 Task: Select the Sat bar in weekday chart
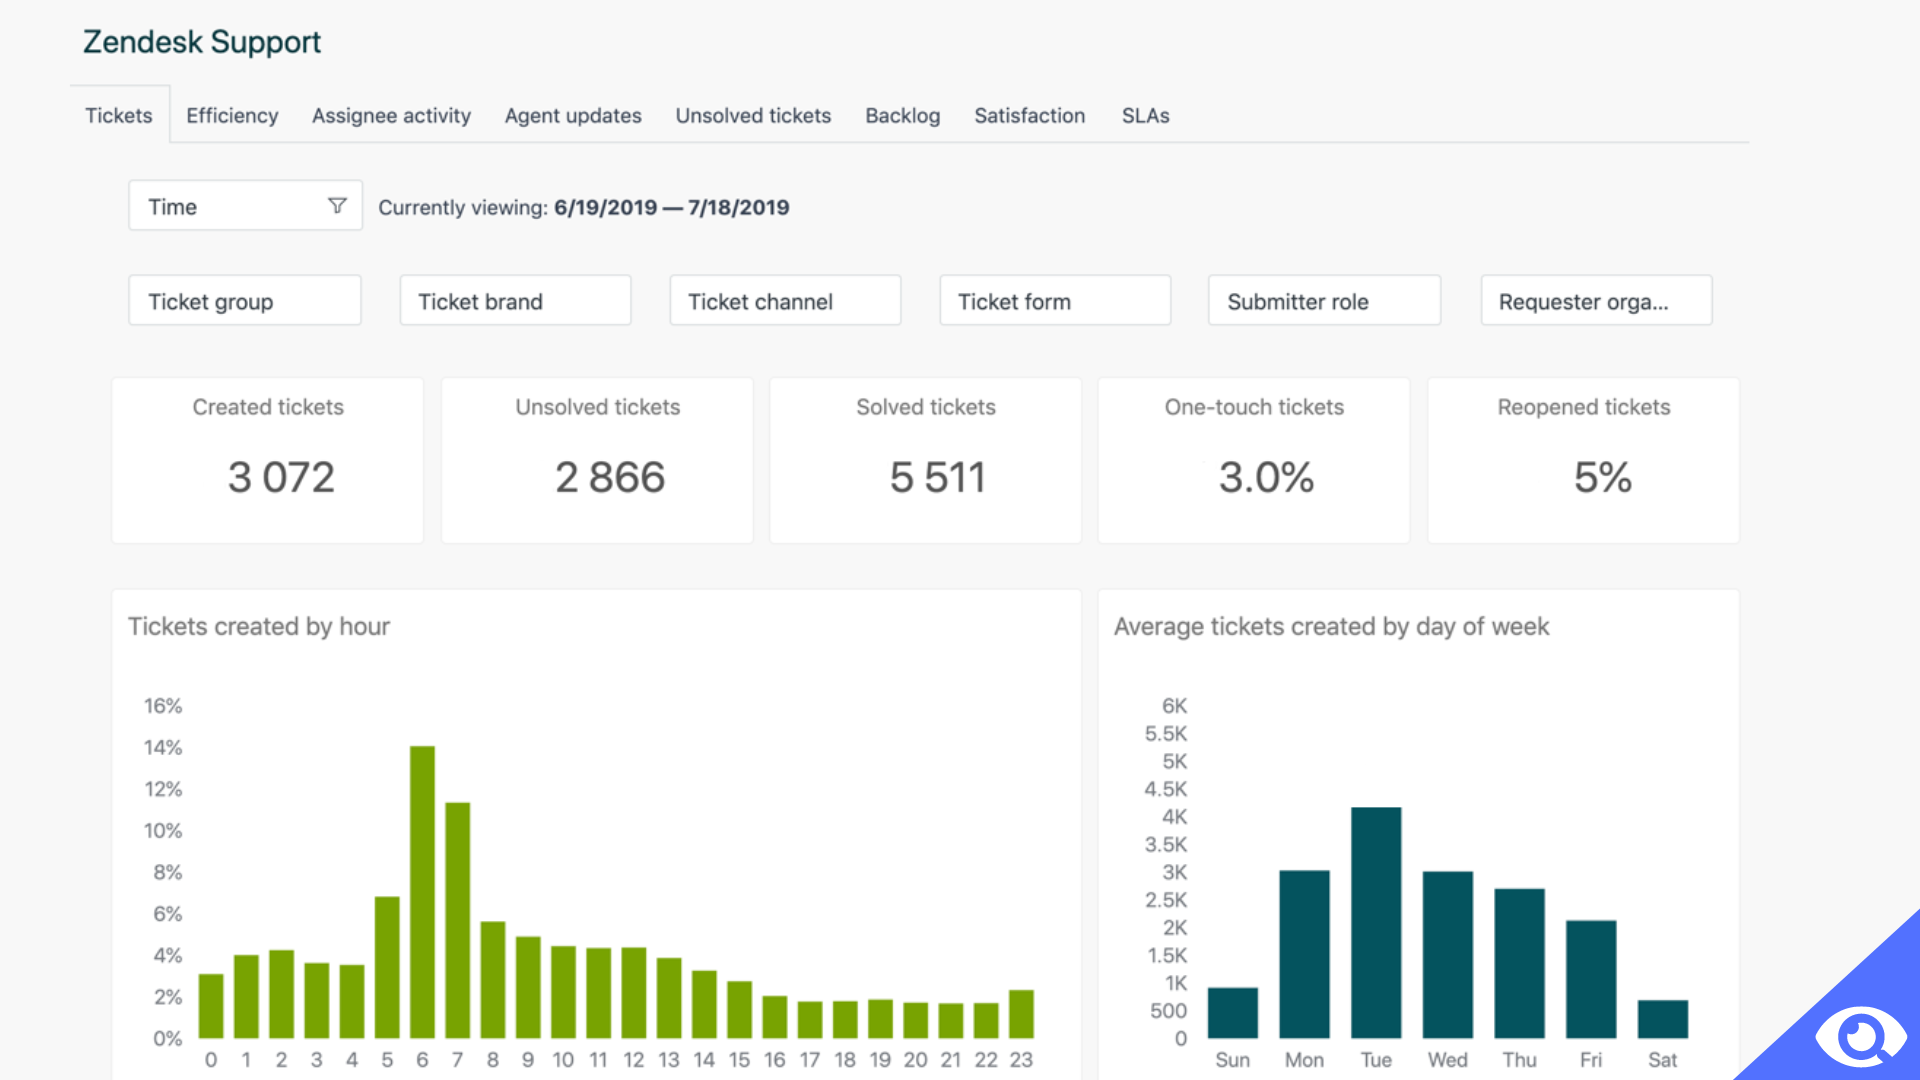pos(1663,1019)
